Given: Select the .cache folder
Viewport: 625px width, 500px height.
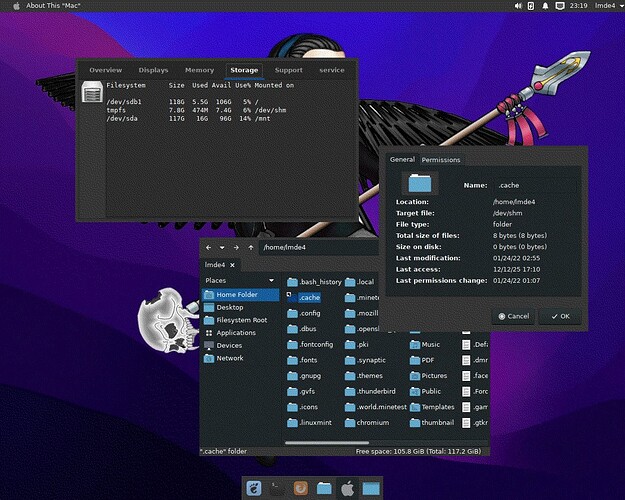Looking at the screenshot, I should (304, 297).
